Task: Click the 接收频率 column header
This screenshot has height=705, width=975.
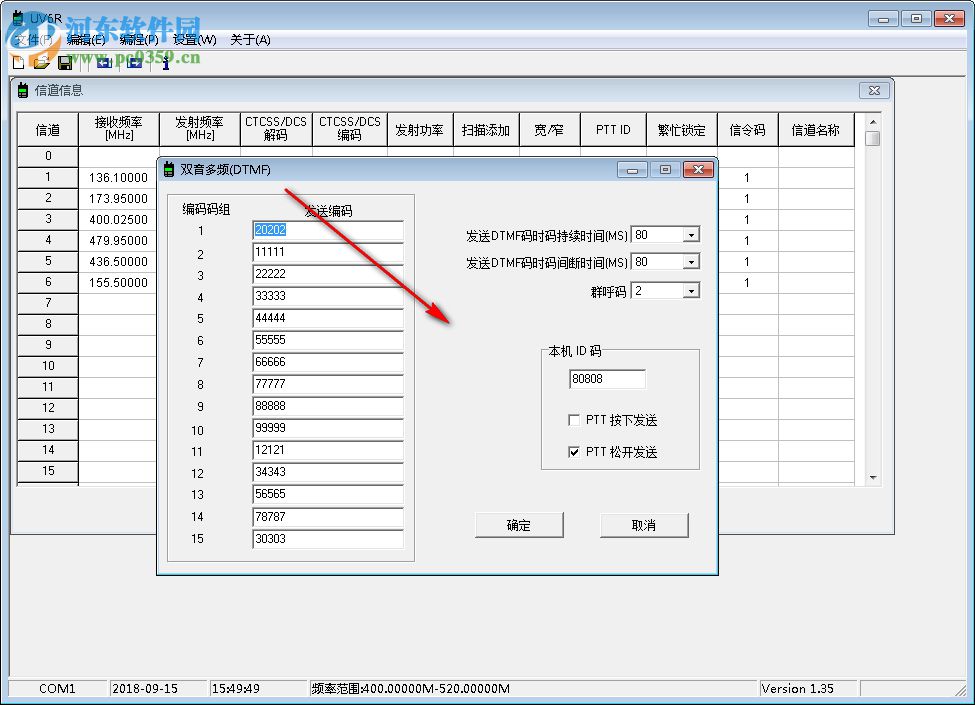Action: pos(119,129)
